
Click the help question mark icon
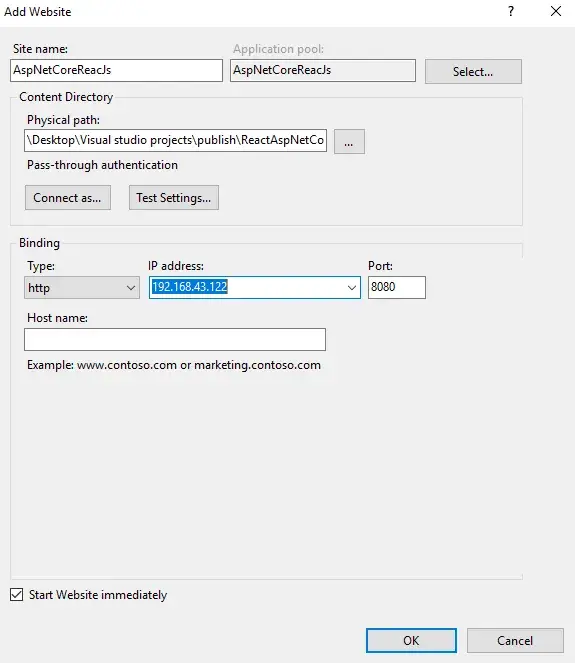(x=511, y=11)
